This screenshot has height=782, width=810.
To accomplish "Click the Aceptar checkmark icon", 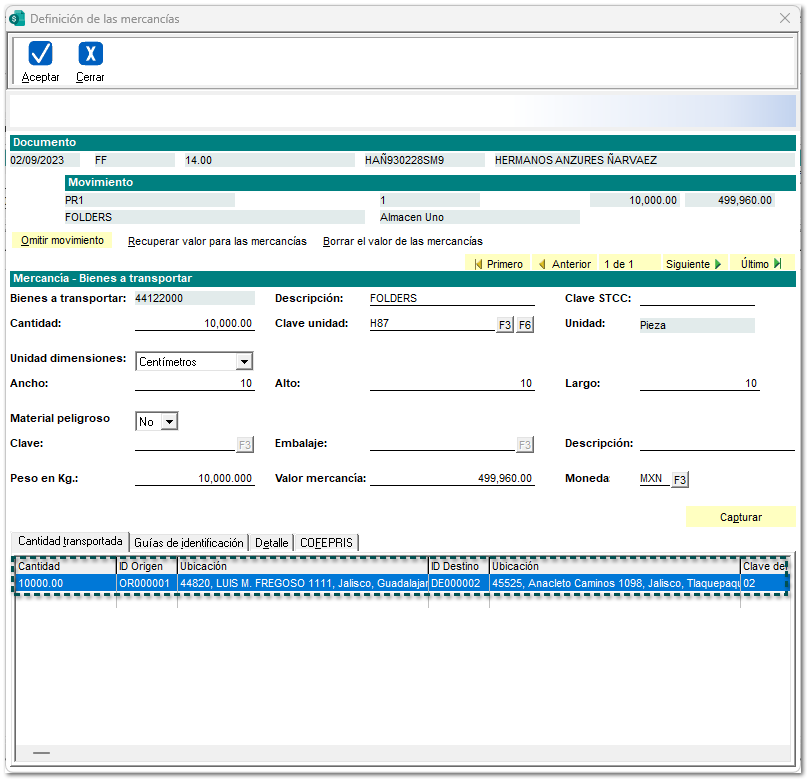I will tap(41, 54).
